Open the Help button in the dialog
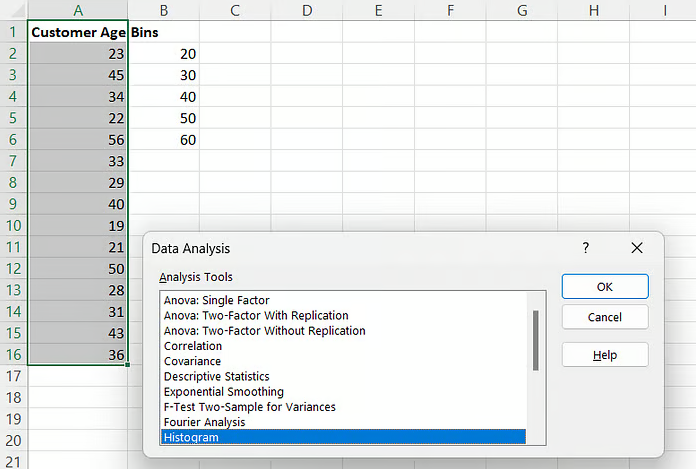This screenshot has width=696, height=469. coord(604,355)
